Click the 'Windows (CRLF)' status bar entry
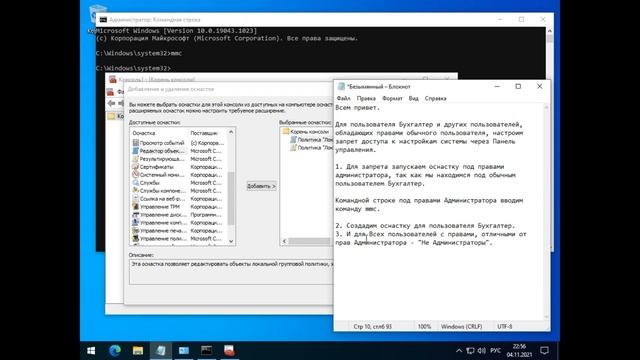The width and height of the screenshot is (640, 360). click(461, 327)
